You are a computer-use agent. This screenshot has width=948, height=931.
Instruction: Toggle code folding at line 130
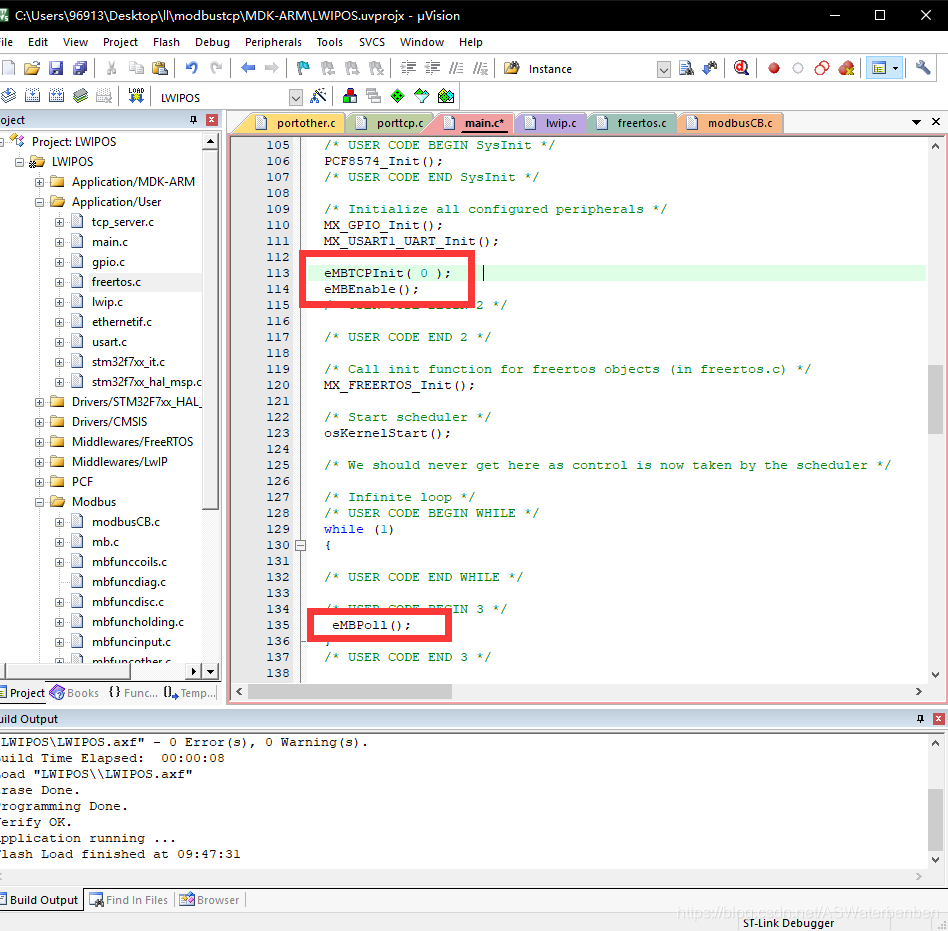300,545
